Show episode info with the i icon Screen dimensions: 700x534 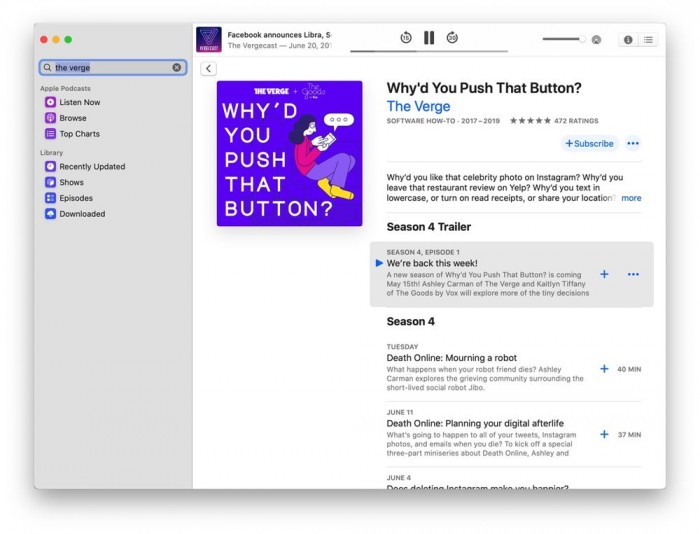click(628, 40)
